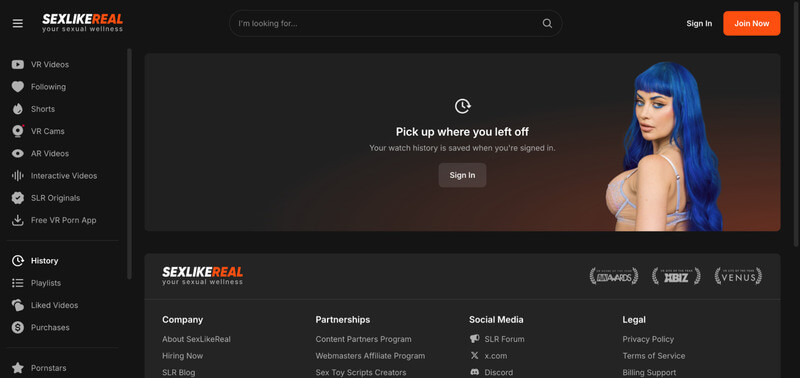The width and height of the screenshot is (800, 378).
Task: Click the orange Join Now button
Action: [x=752, y=23]
